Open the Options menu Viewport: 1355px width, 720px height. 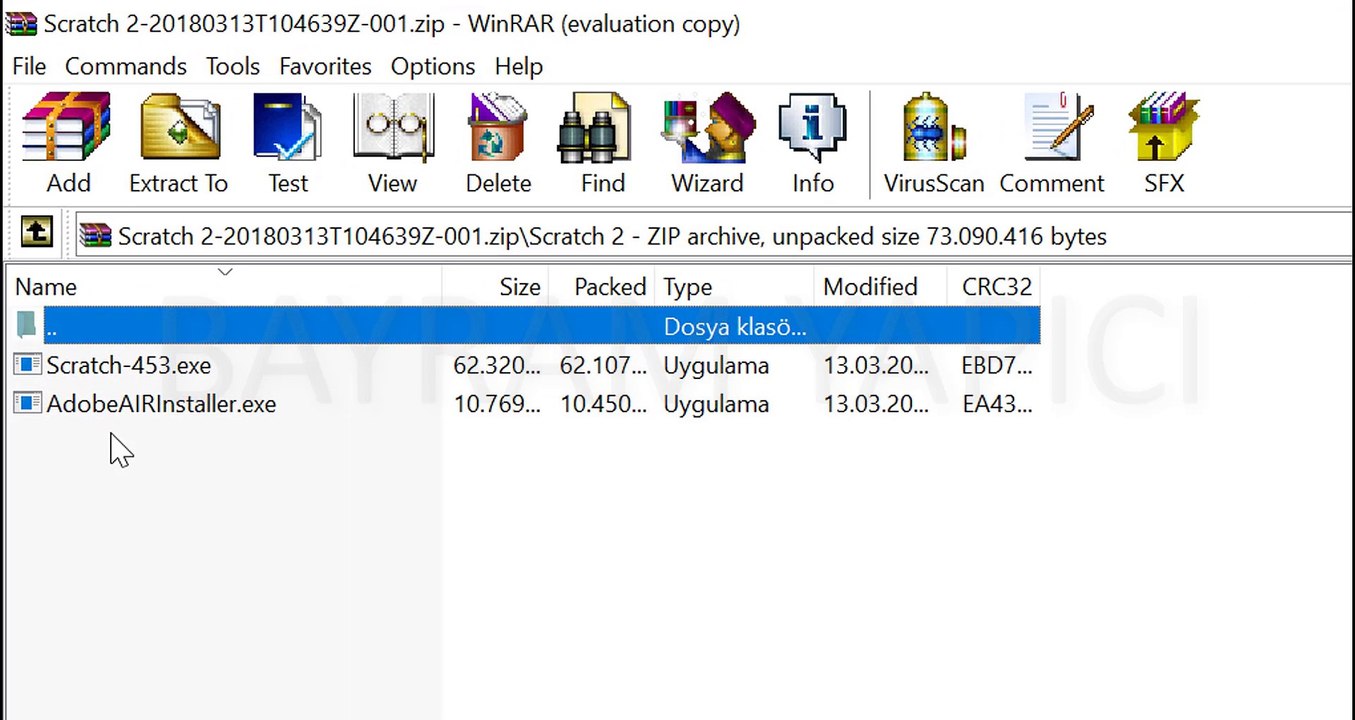(x=433, y=66)
